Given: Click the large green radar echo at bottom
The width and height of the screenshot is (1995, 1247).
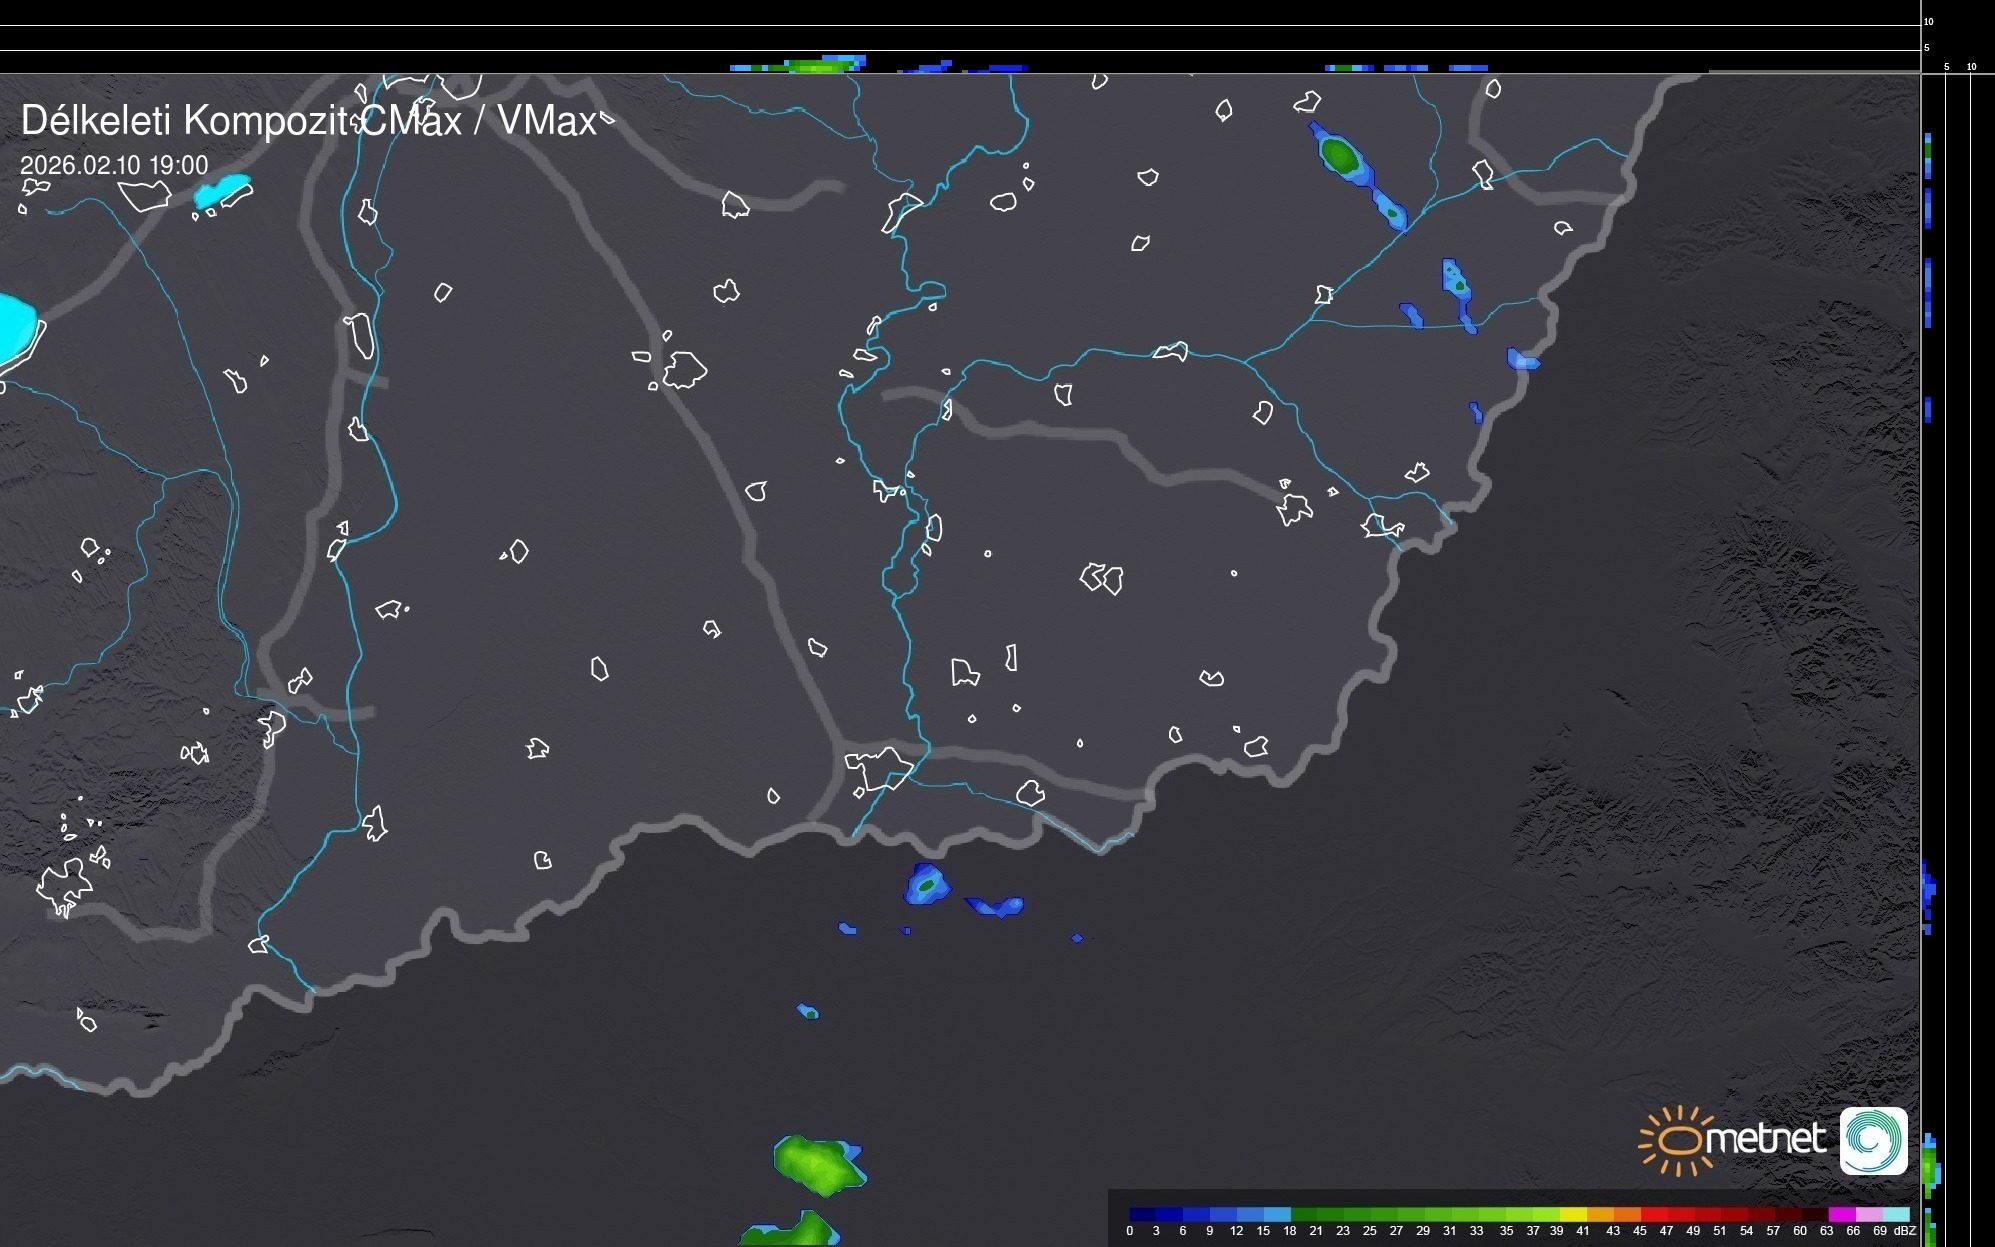Looking at the screenshot, I should click(x=817, y=1165).
